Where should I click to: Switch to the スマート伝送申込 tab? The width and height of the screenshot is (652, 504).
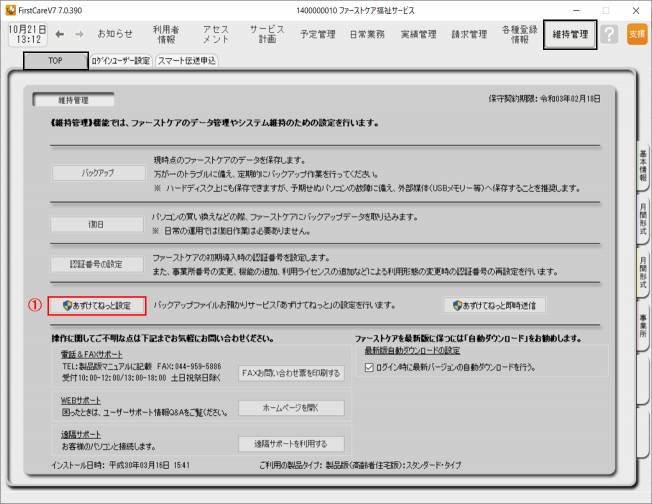coord(187,60)
